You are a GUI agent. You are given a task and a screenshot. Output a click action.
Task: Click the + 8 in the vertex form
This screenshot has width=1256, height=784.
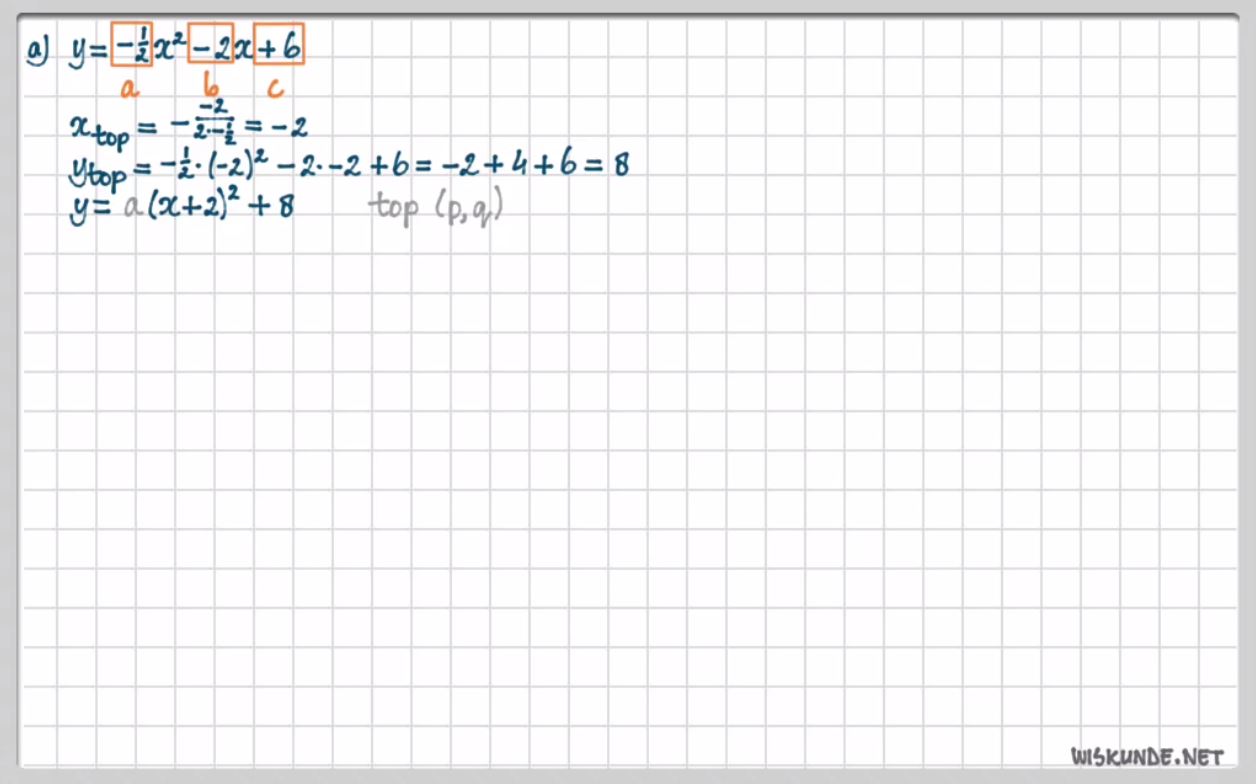(x=273, y=210)
